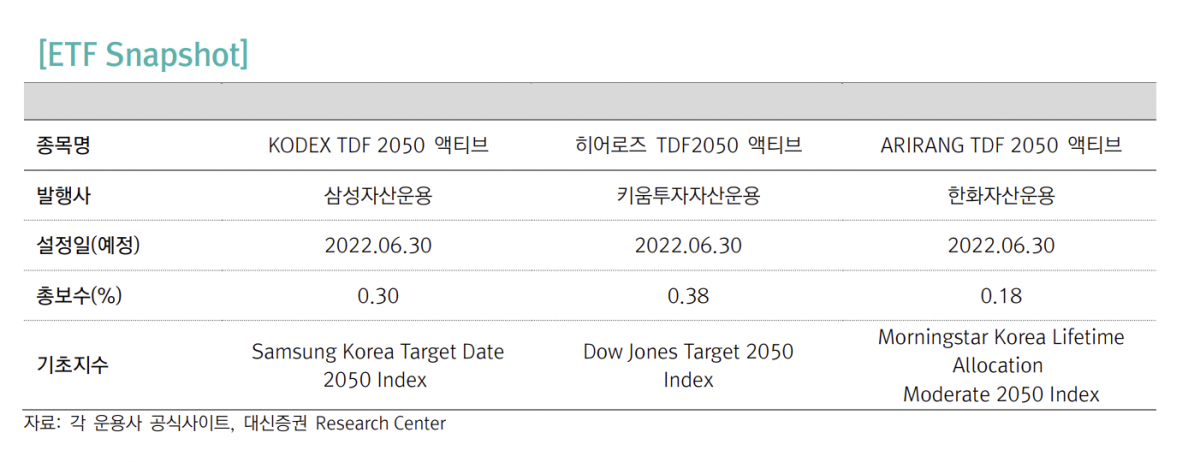Click the 총보수(%) row label
Image resolution: width=1200 pixels, height=462 pixels.
coord(76,295)
